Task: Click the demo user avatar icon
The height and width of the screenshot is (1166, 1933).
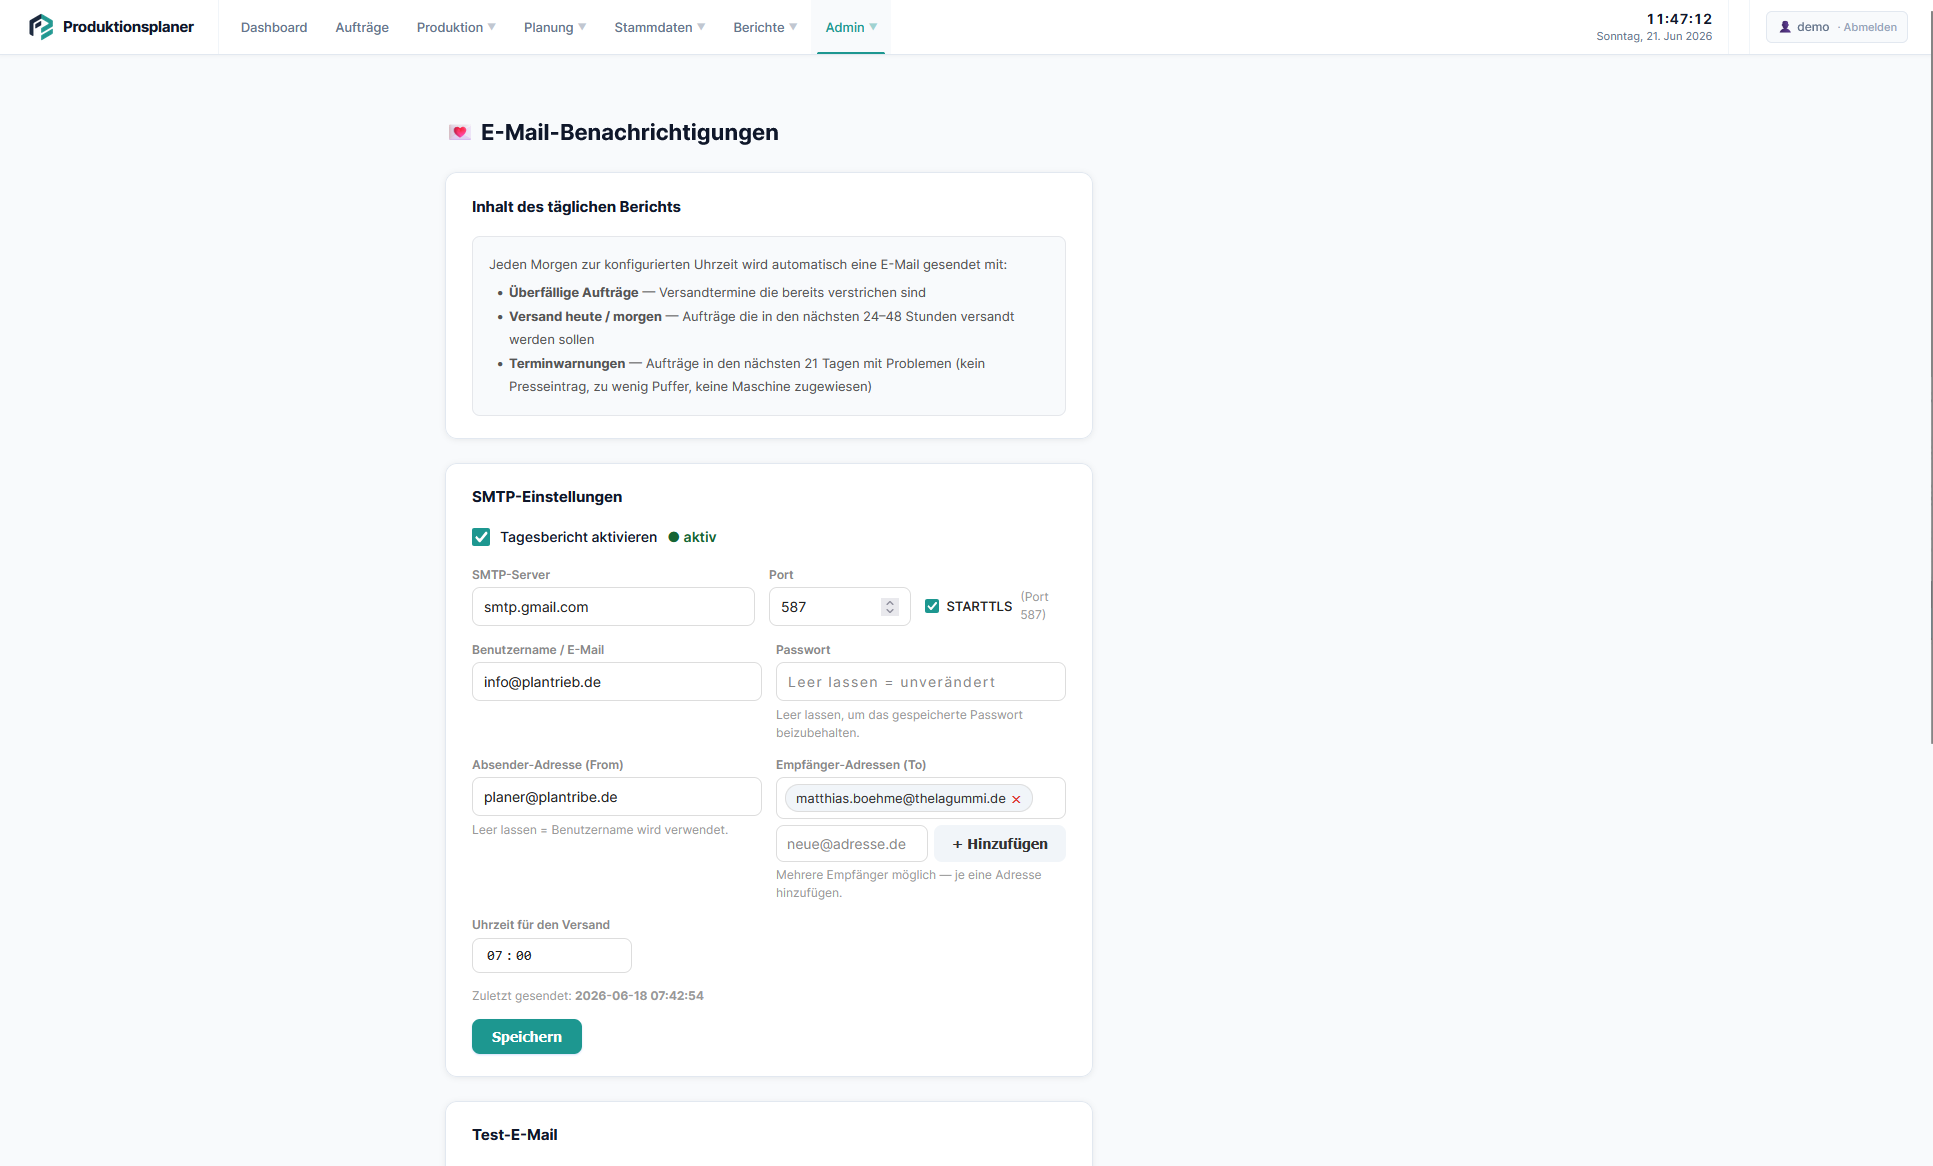Action: tap(1785, 27)
